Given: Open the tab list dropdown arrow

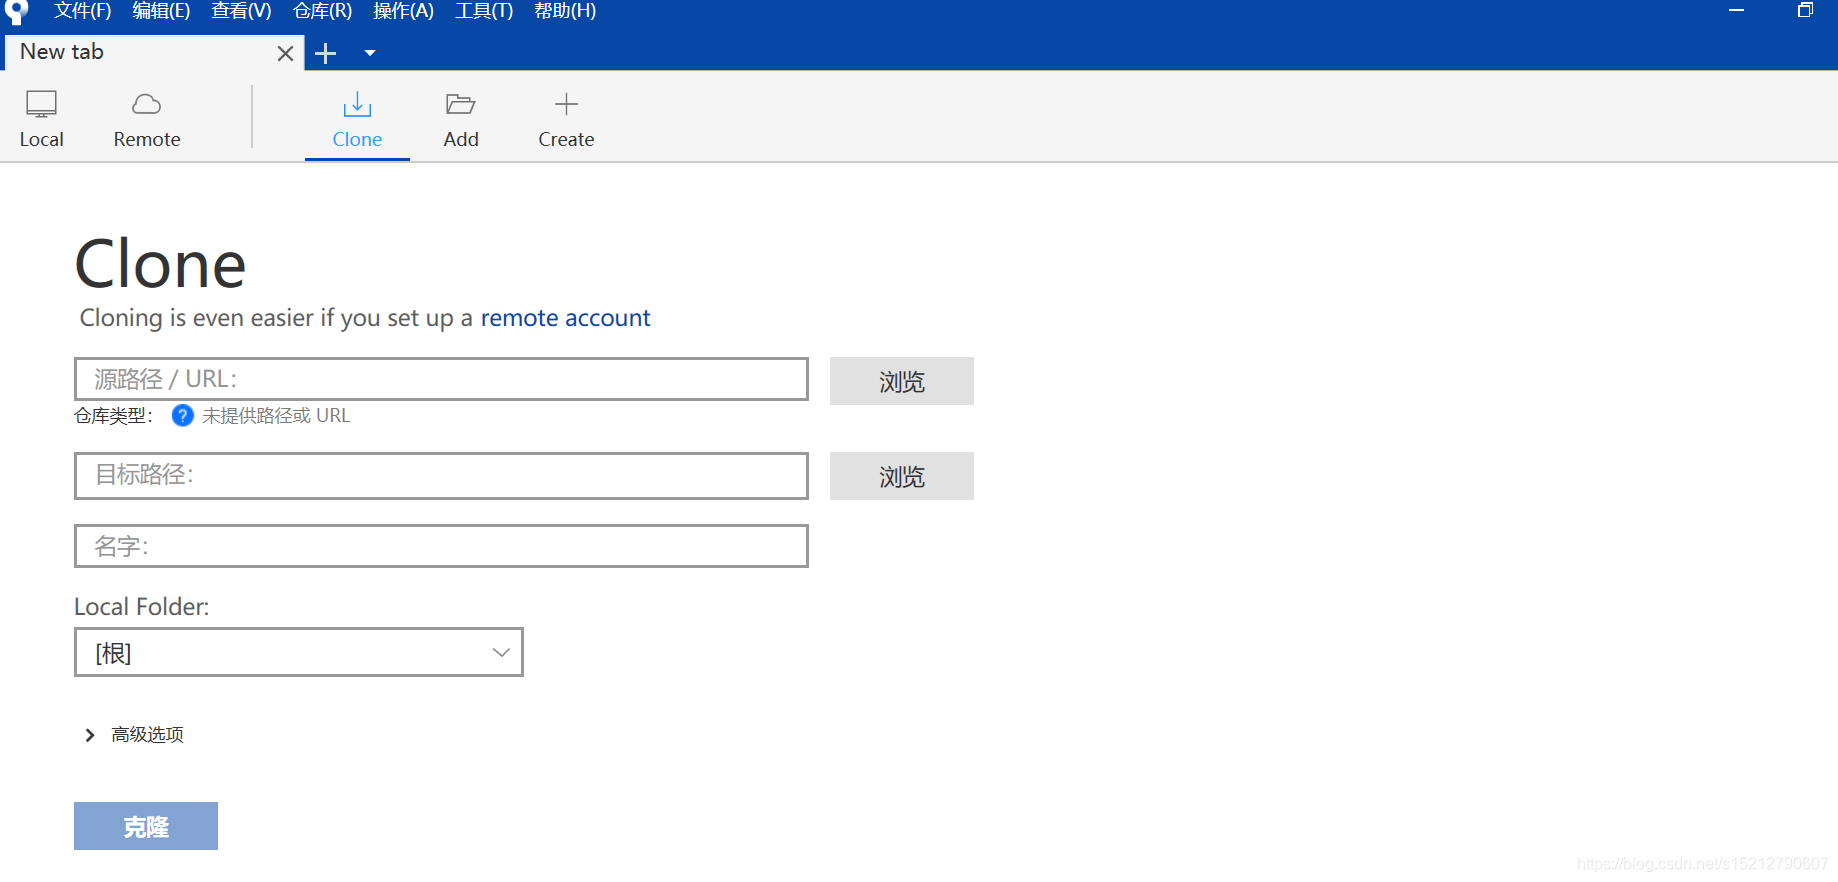Looking at the screenshot, I should (370, 53).
